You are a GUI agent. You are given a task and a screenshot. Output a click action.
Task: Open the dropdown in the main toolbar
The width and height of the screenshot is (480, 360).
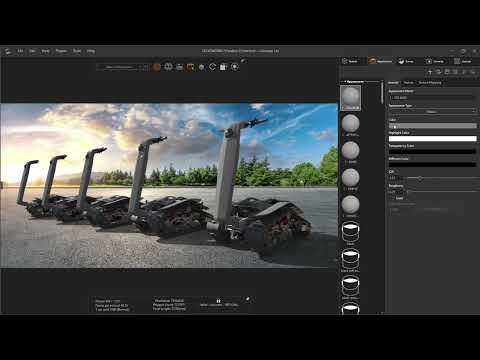[x=123, y=67]
